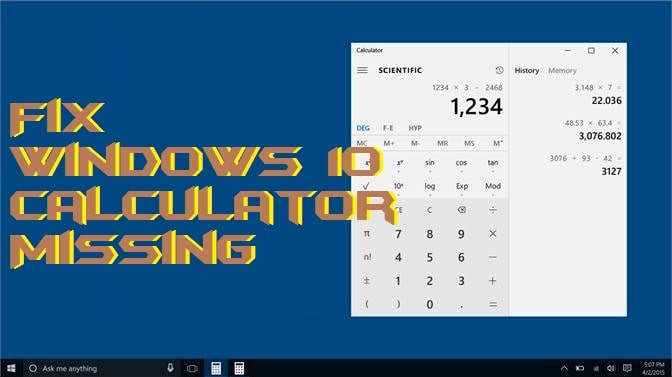672x377 pixels.
Task: Click the MS memory store button
Action: click(469, 143)
